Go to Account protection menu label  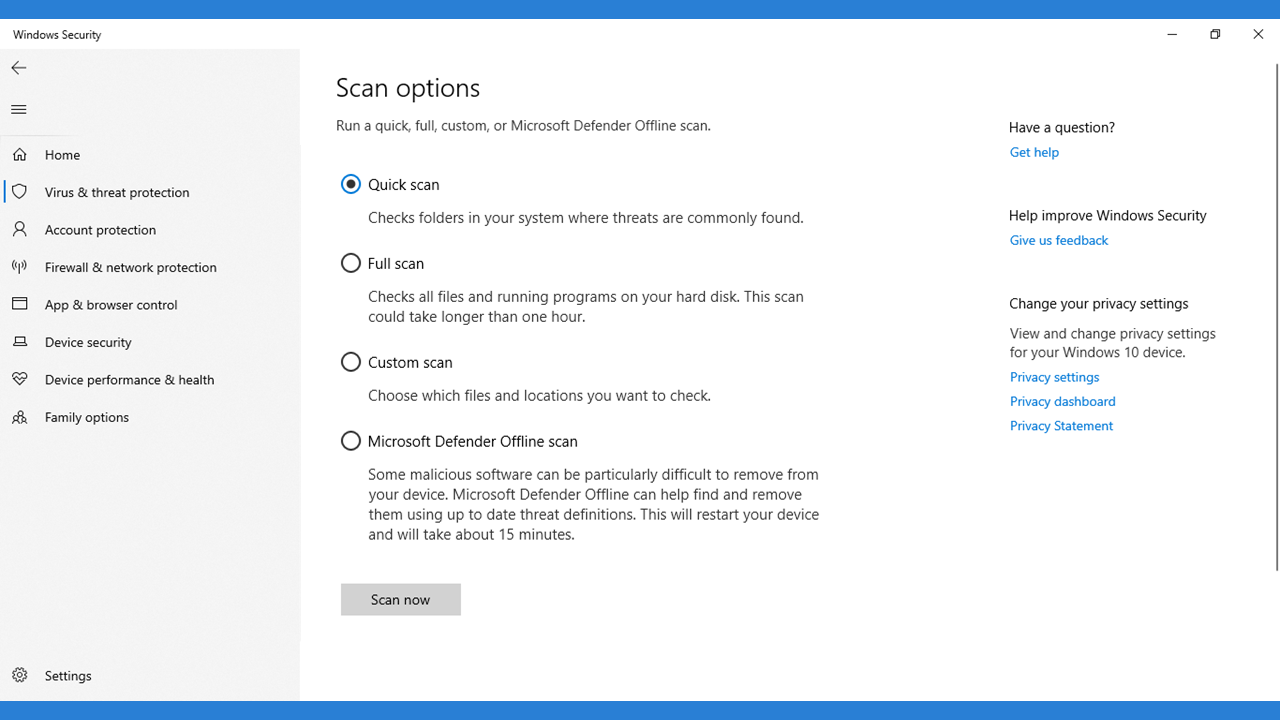(x=100, y=229)
